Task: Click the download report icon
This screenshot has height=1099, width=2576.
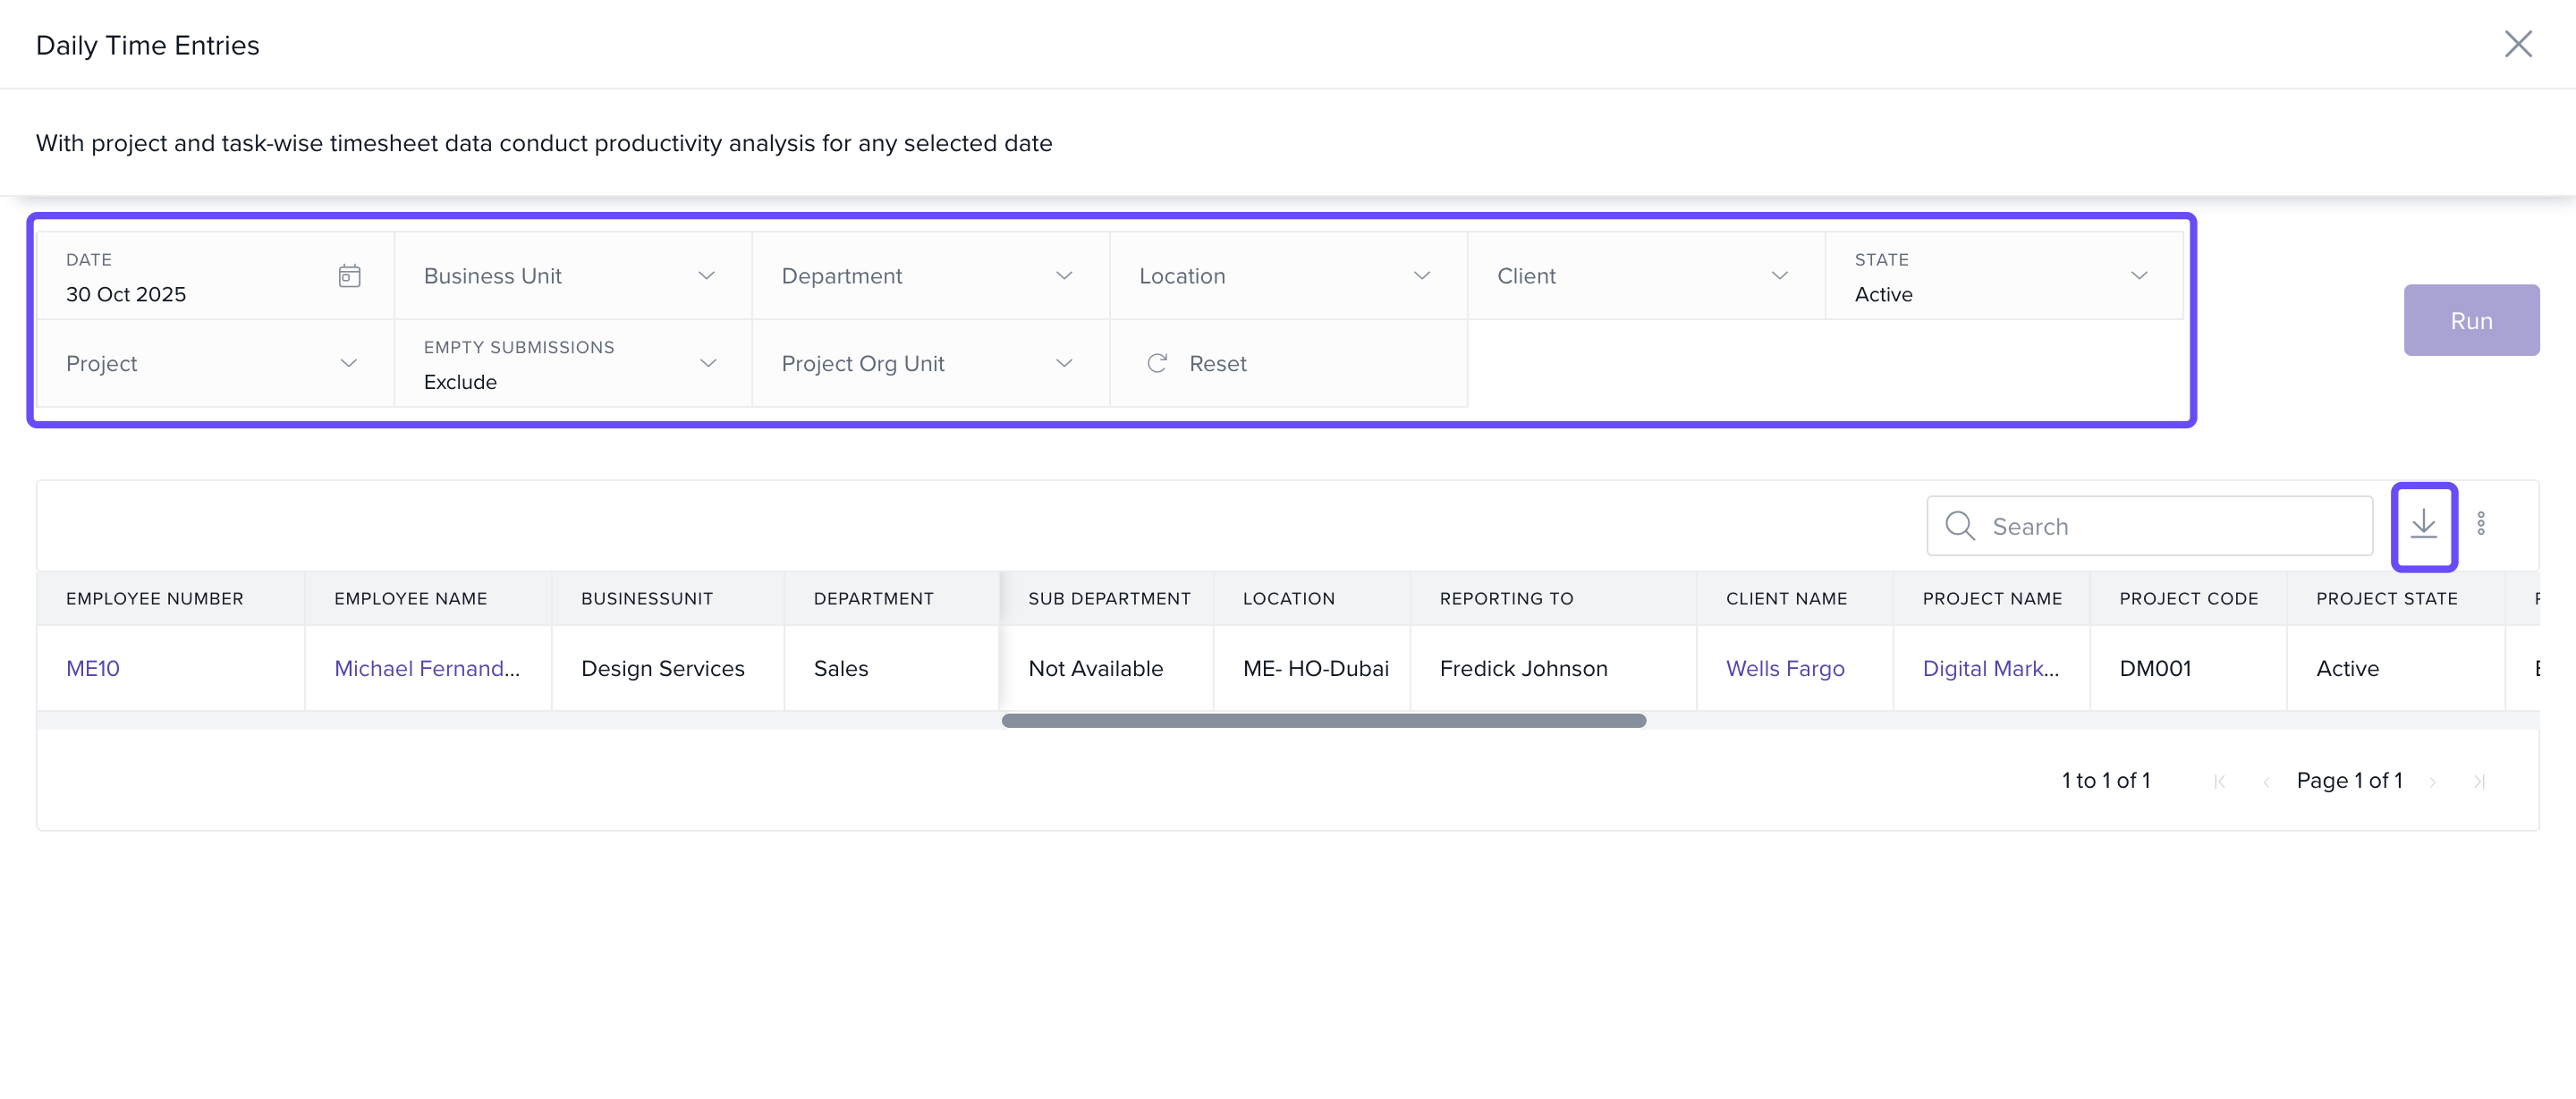Action: (2423, 525)
